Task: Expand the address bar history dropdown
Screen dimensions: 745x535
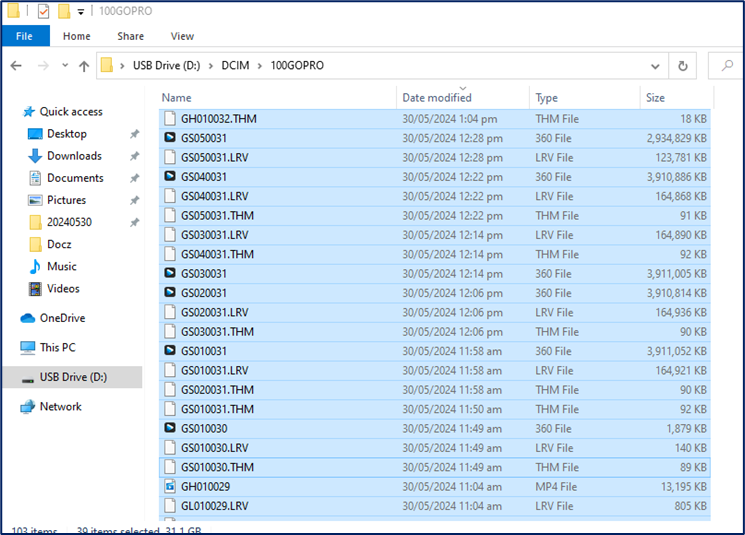Action: coord(655,66)
